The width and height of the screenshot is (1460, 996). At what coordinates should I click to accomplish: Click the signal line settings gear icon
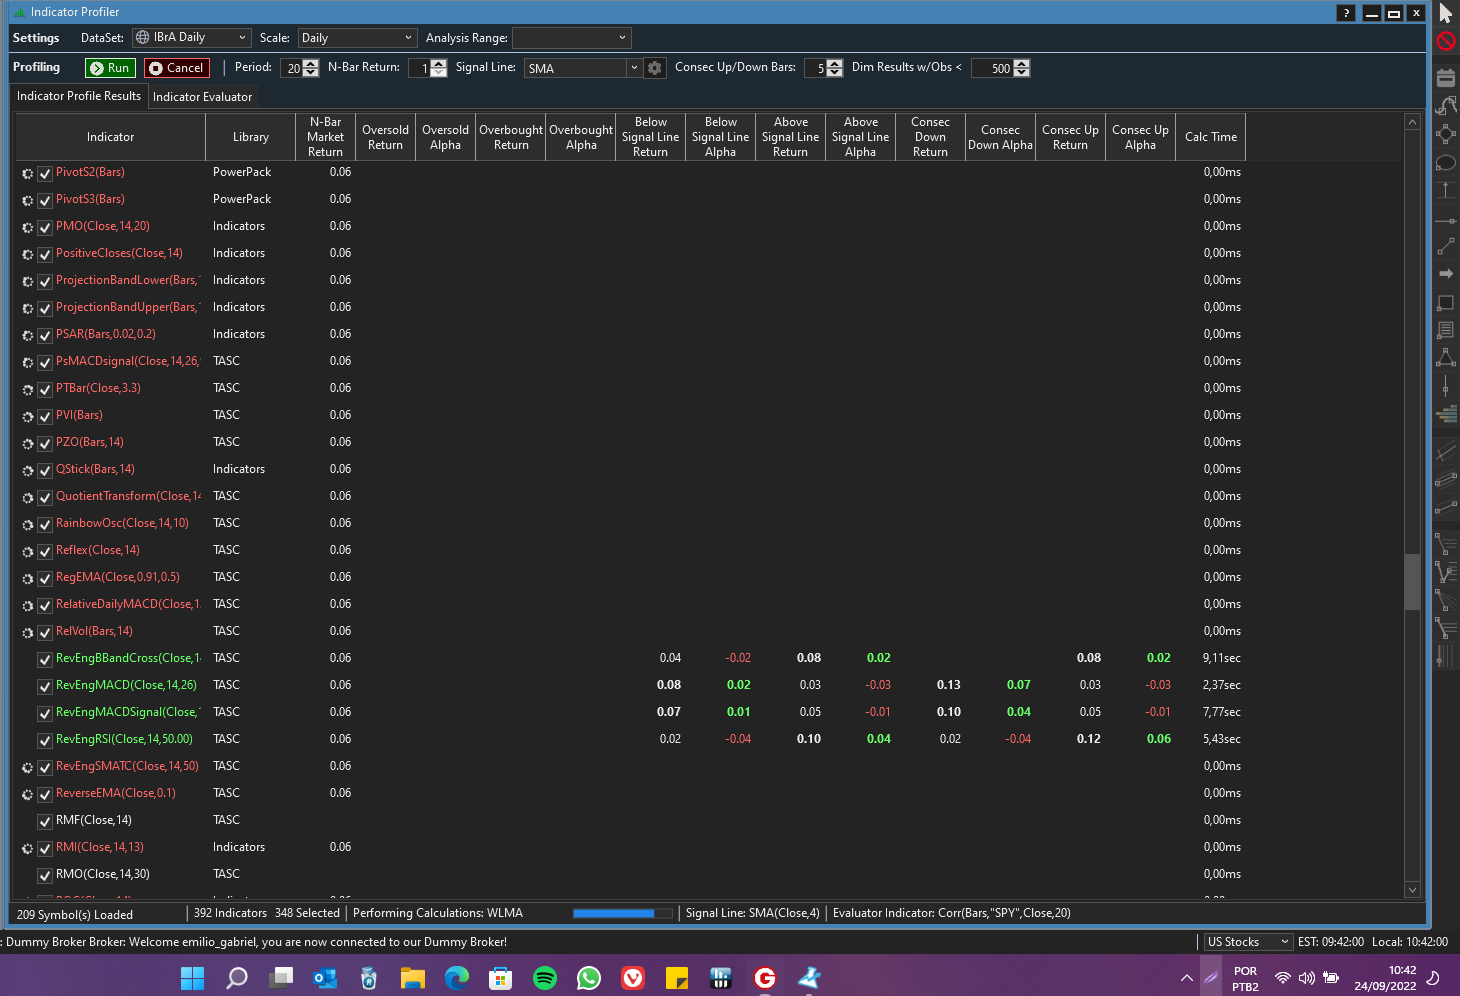(x=655, y=68)
